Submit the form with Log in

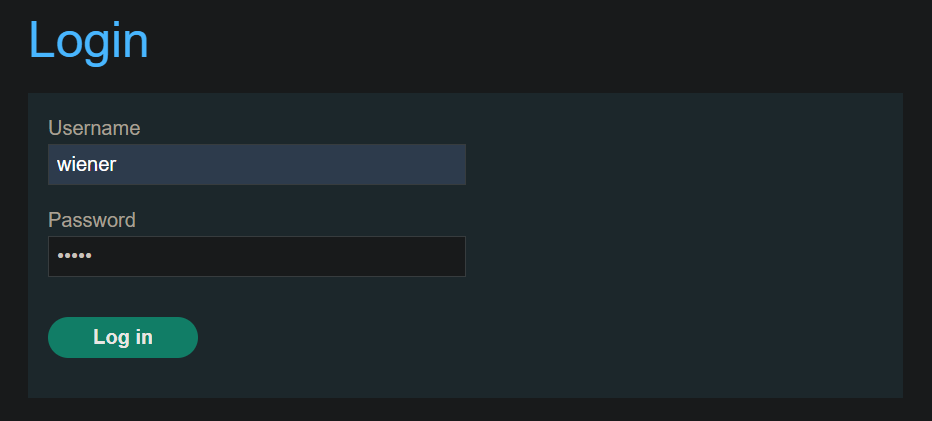pyautogui.click(x=122, y=337)
